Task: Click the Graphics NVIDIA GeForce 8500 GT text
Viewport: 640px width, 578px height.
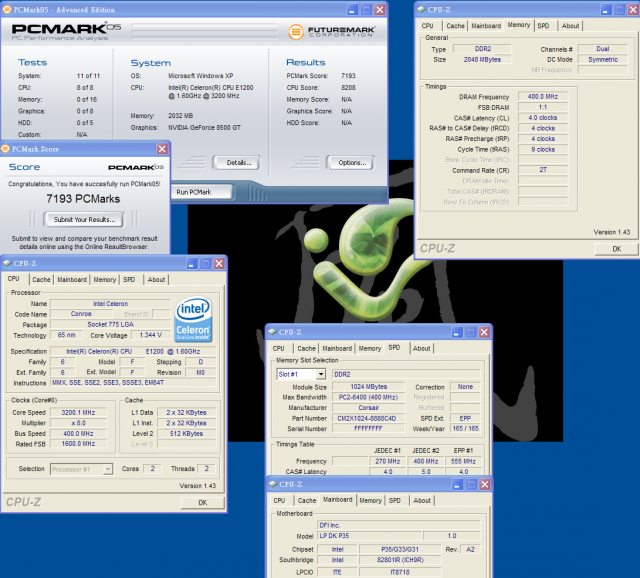Action: 204,128
